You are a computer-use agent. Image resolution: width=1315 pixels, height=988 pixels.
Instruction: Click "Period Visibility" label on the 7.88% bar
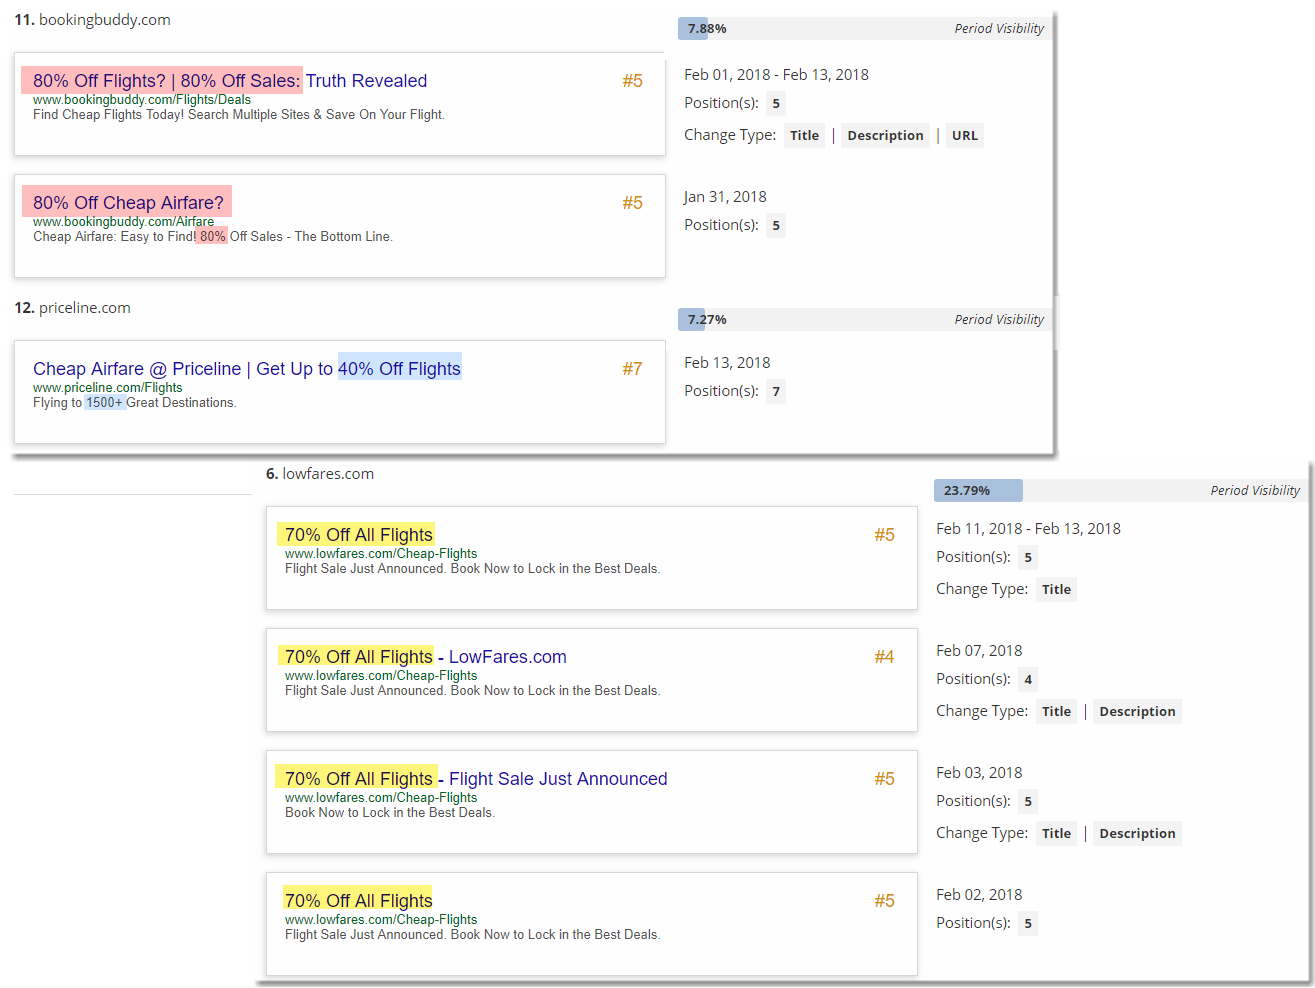[999, 29]
